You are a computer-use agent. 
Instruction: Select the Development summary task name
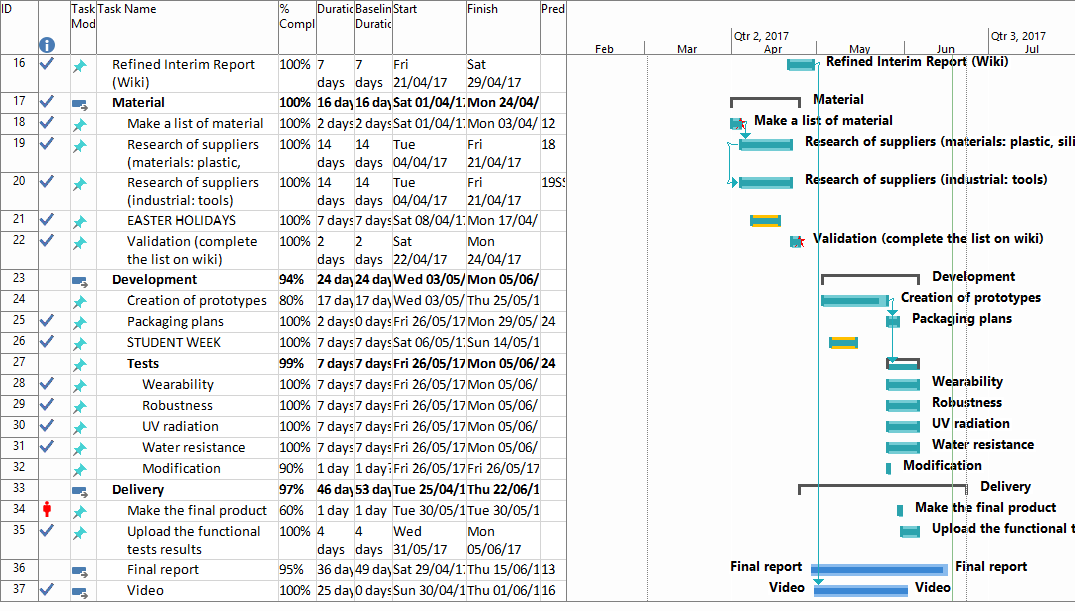[x=154, y=280]
